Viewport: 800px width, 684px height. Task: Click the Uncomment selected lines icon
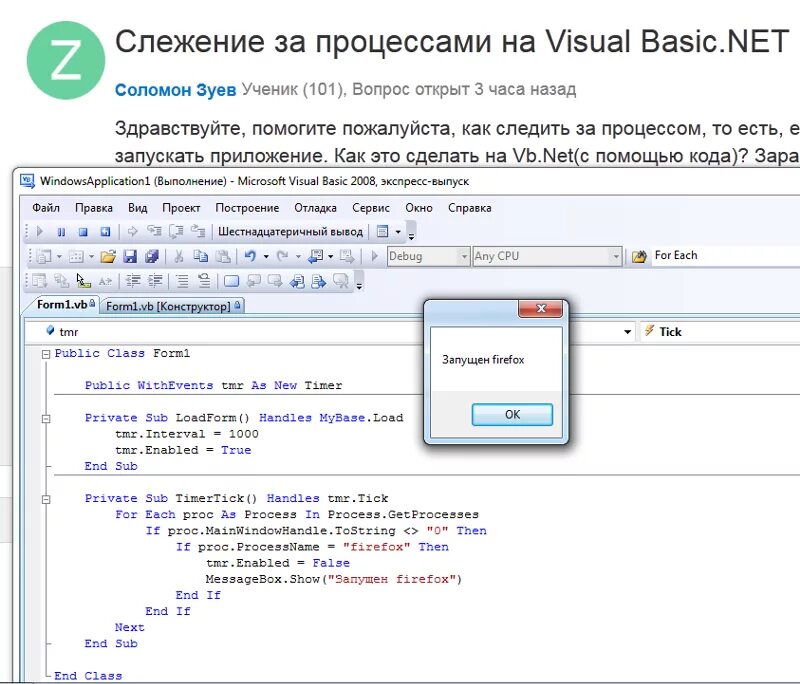coord(204,281)
